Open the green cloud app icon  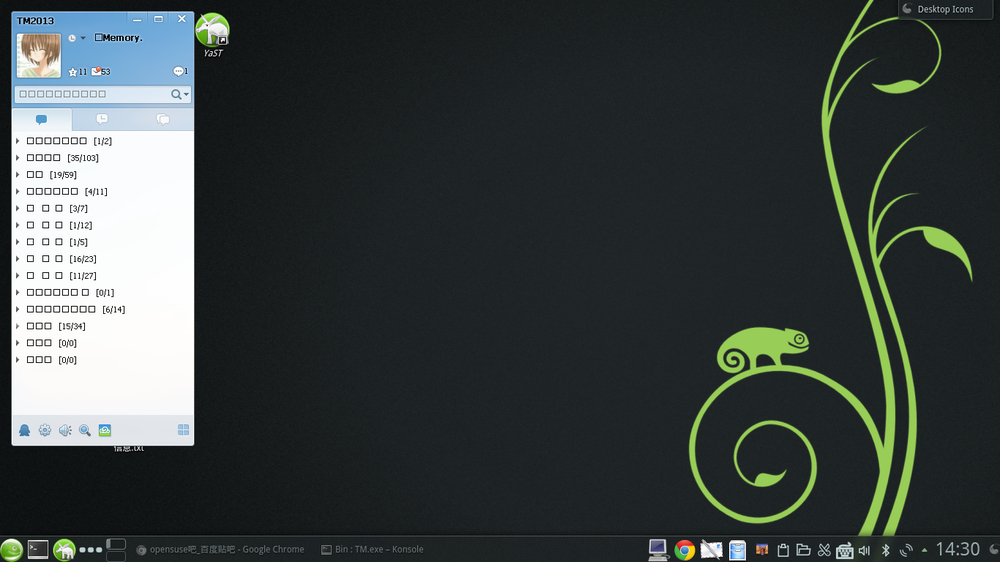point(105,430)
